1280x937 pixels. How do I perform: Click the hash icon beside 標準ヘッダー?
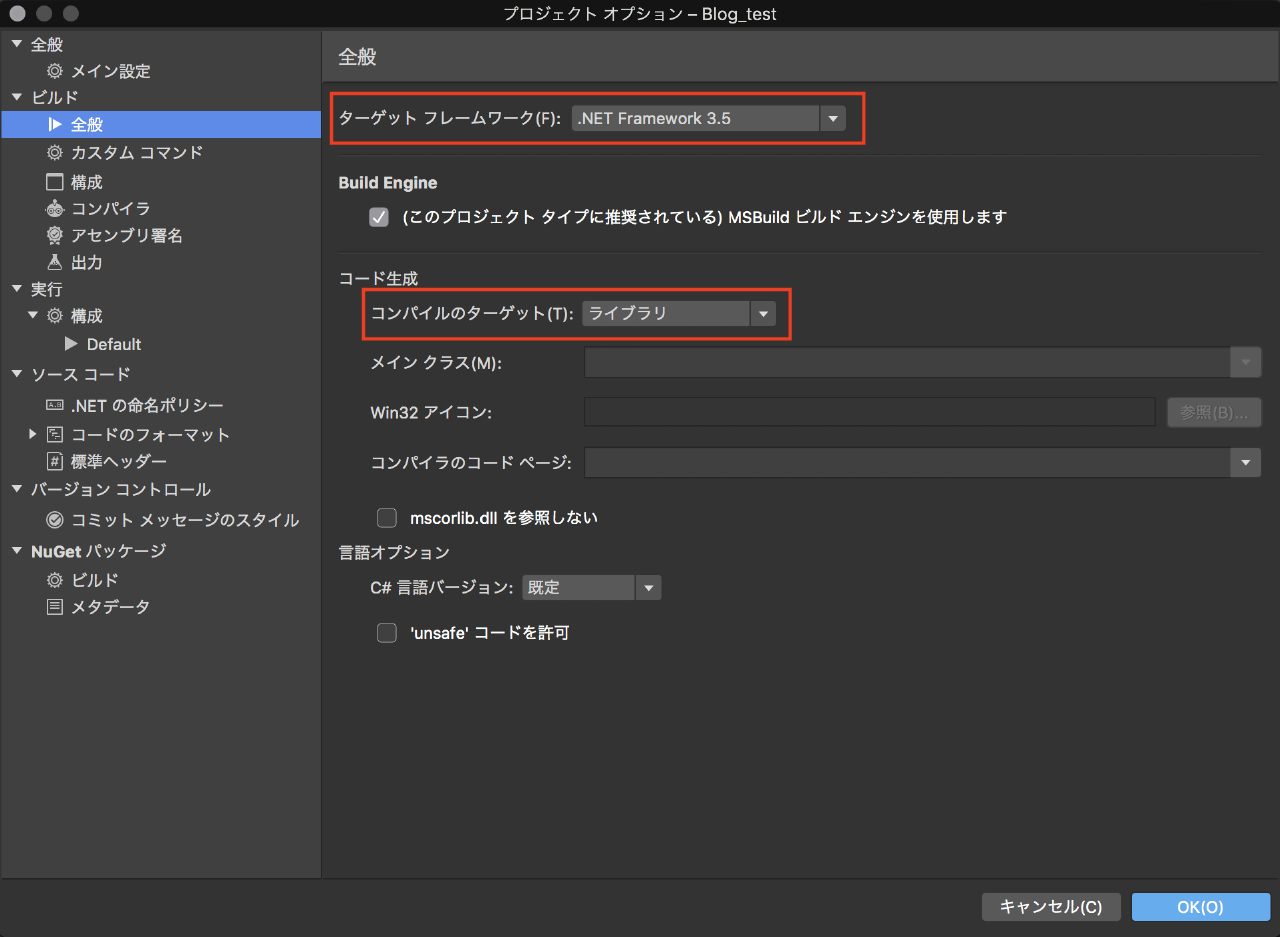click(54, 461)
